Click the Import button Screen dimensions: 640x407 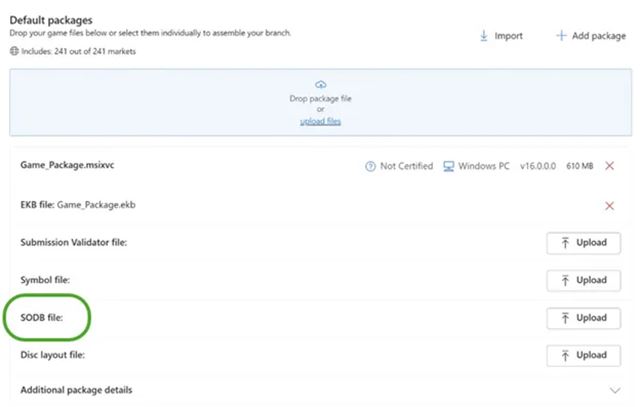coord(501,36)
